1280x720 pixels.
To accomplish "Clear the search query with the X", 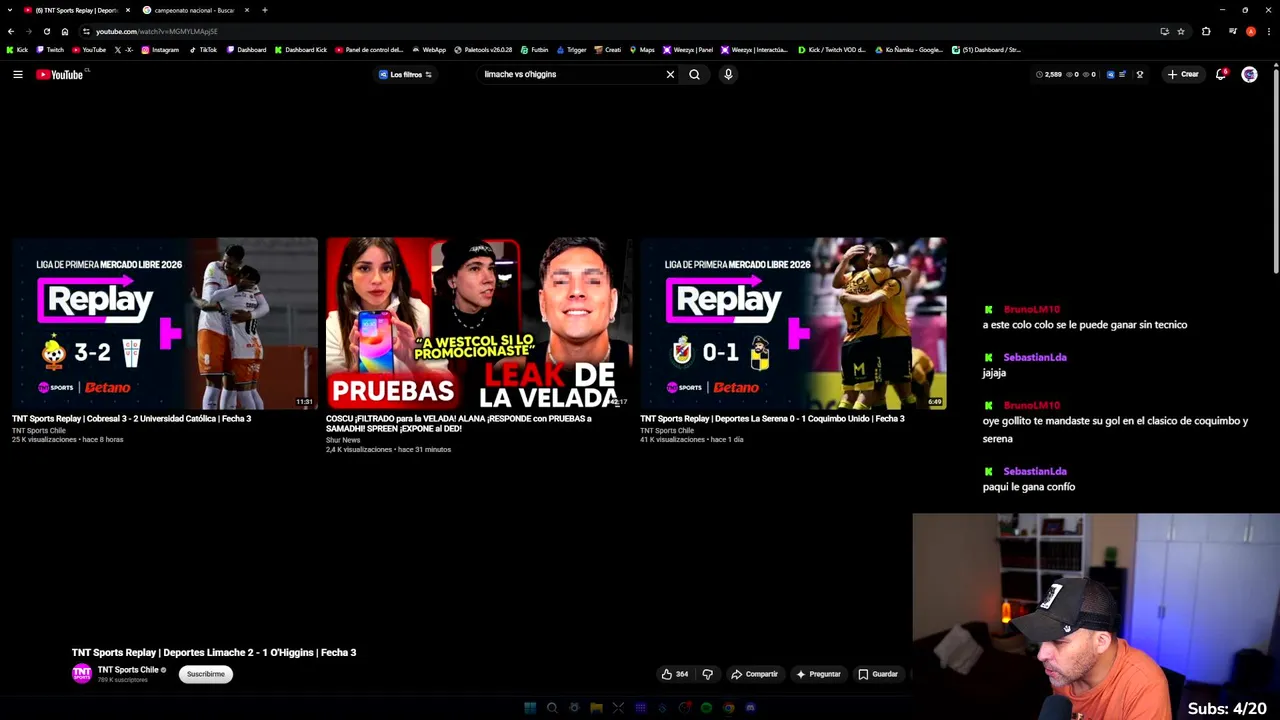I will point(670,74).
